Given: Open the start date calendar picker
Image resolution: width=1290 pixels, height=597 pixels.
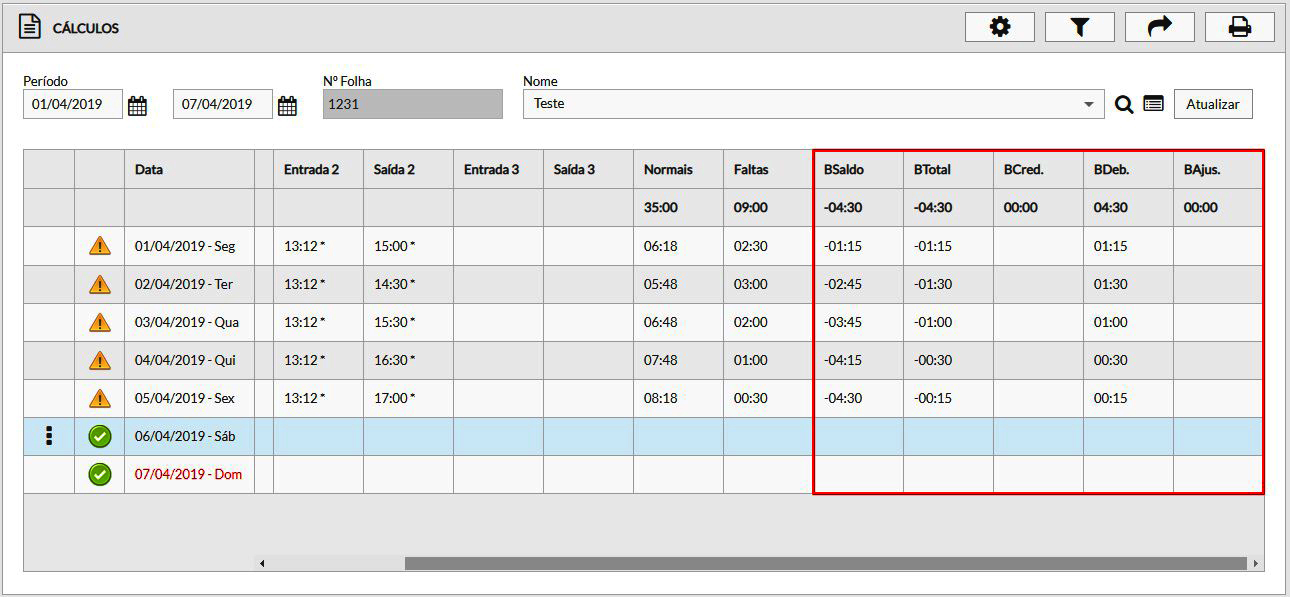Looking at the screenshot, I should tap(137, 105).
